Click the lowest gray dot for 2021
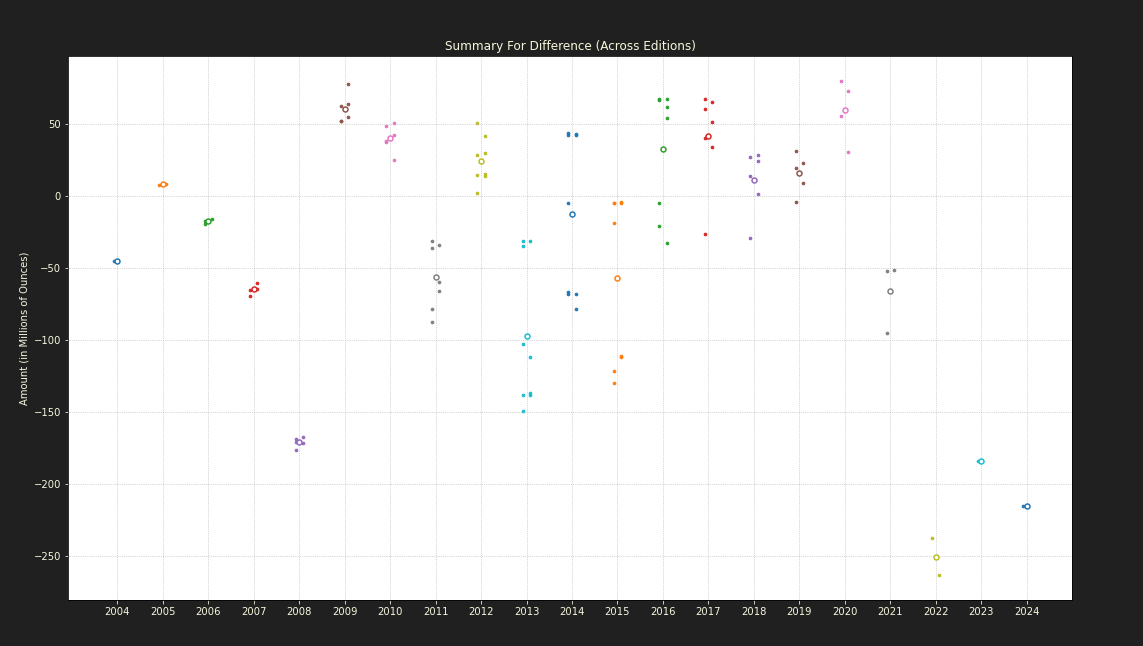1143x646 pixels. [887, 334]
